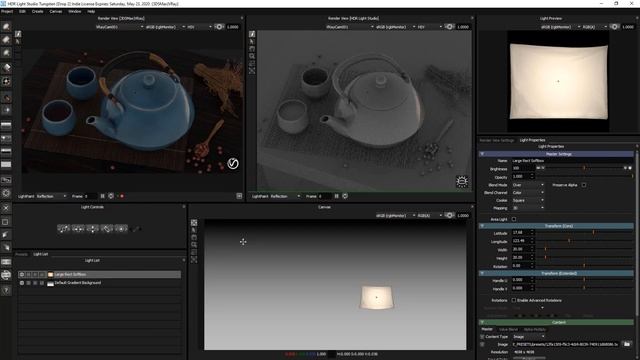Select LightPaint brush in HDR Light Studio view
This screenshot has width=640, height=360.
[252, 34]
